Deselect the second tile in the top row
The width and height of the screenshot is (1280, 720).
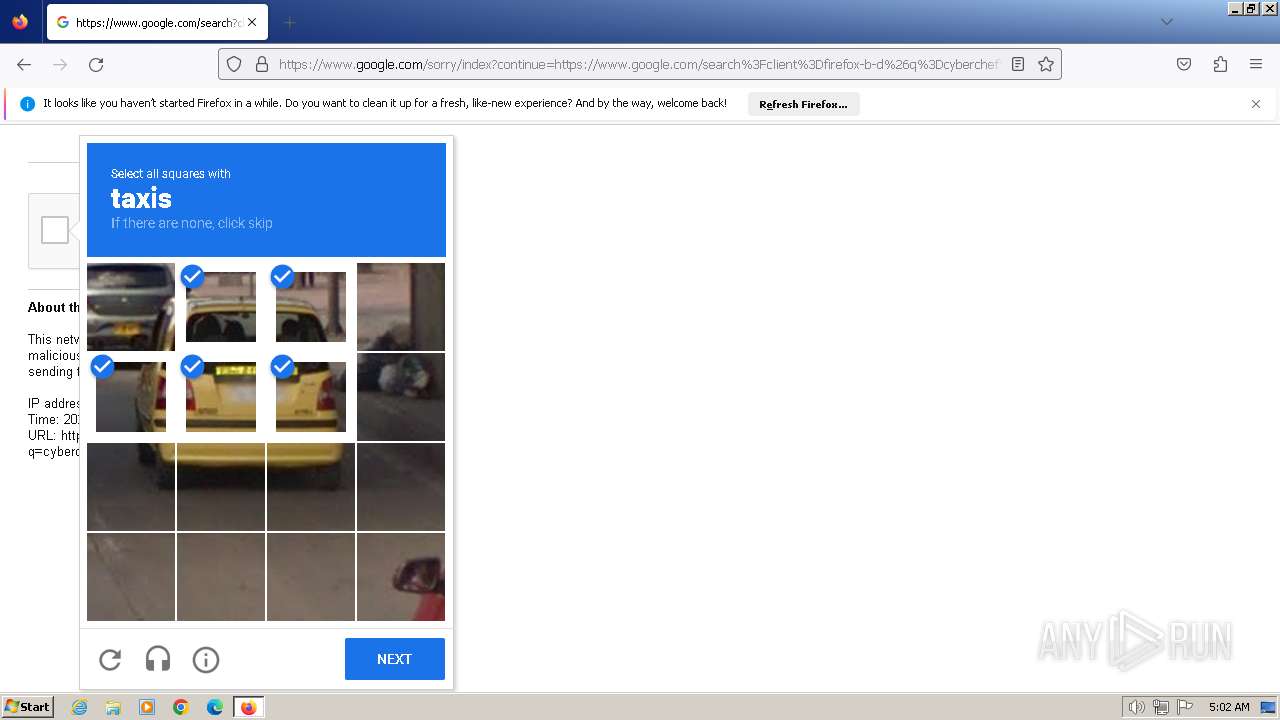click(x=221, y=307)
